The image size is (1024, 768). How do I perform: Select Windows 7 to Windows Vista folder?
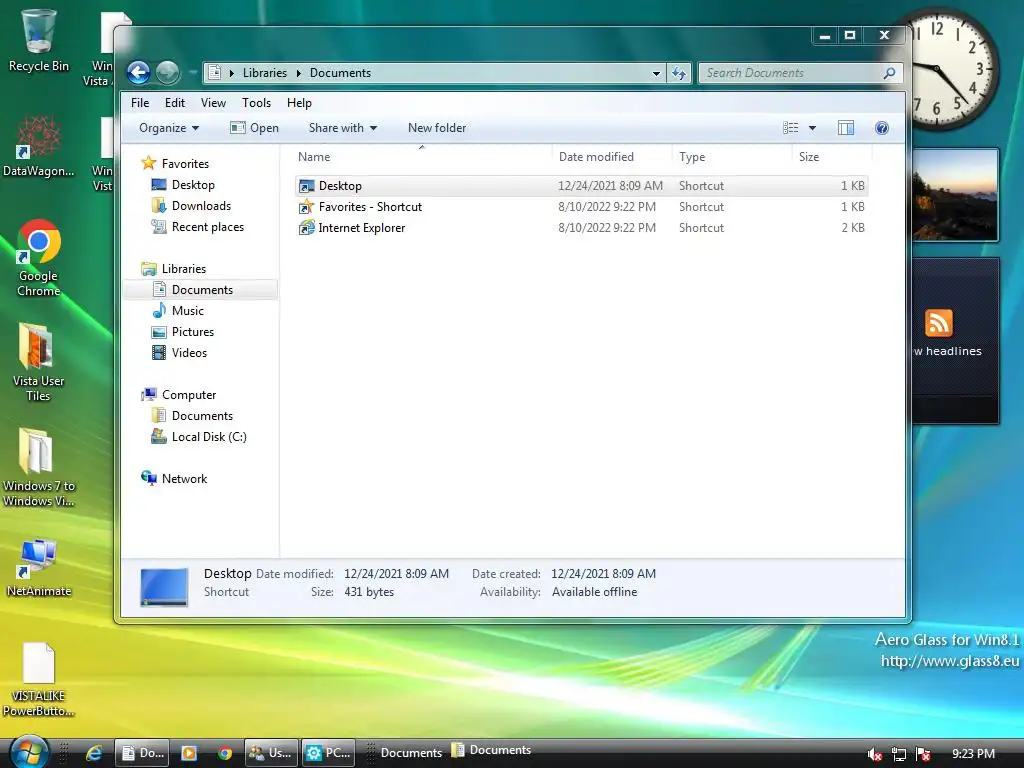point(38,467)
